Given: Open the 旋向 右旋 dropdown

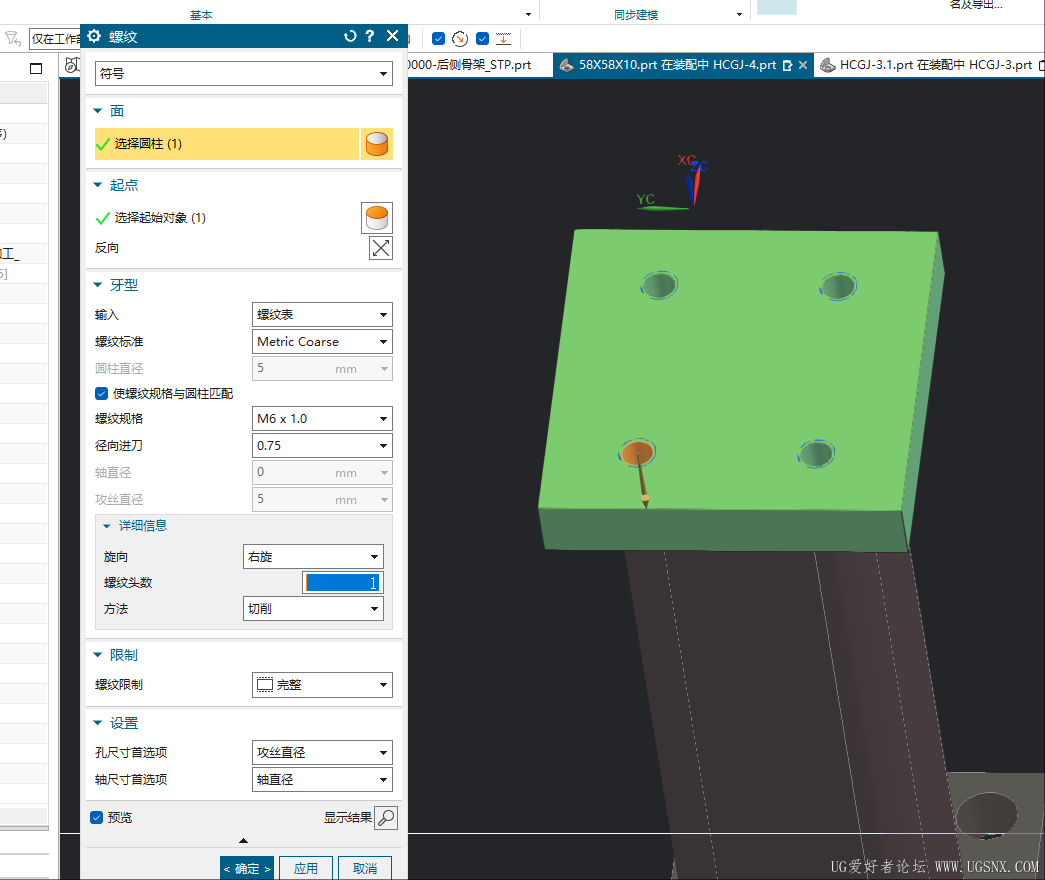Looking at the screenshot, I should tap(313, 557).
